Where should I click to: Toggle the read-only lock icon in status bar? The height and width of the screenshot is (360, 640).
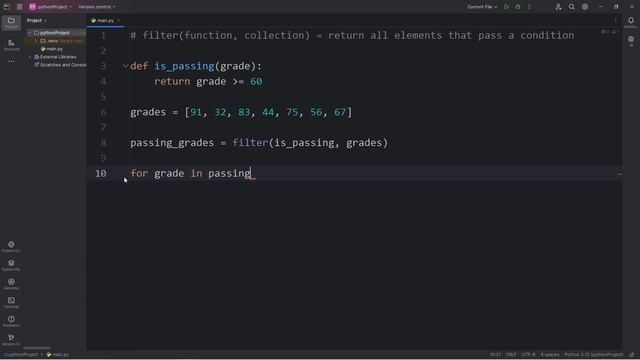click(x=632, y=355)
